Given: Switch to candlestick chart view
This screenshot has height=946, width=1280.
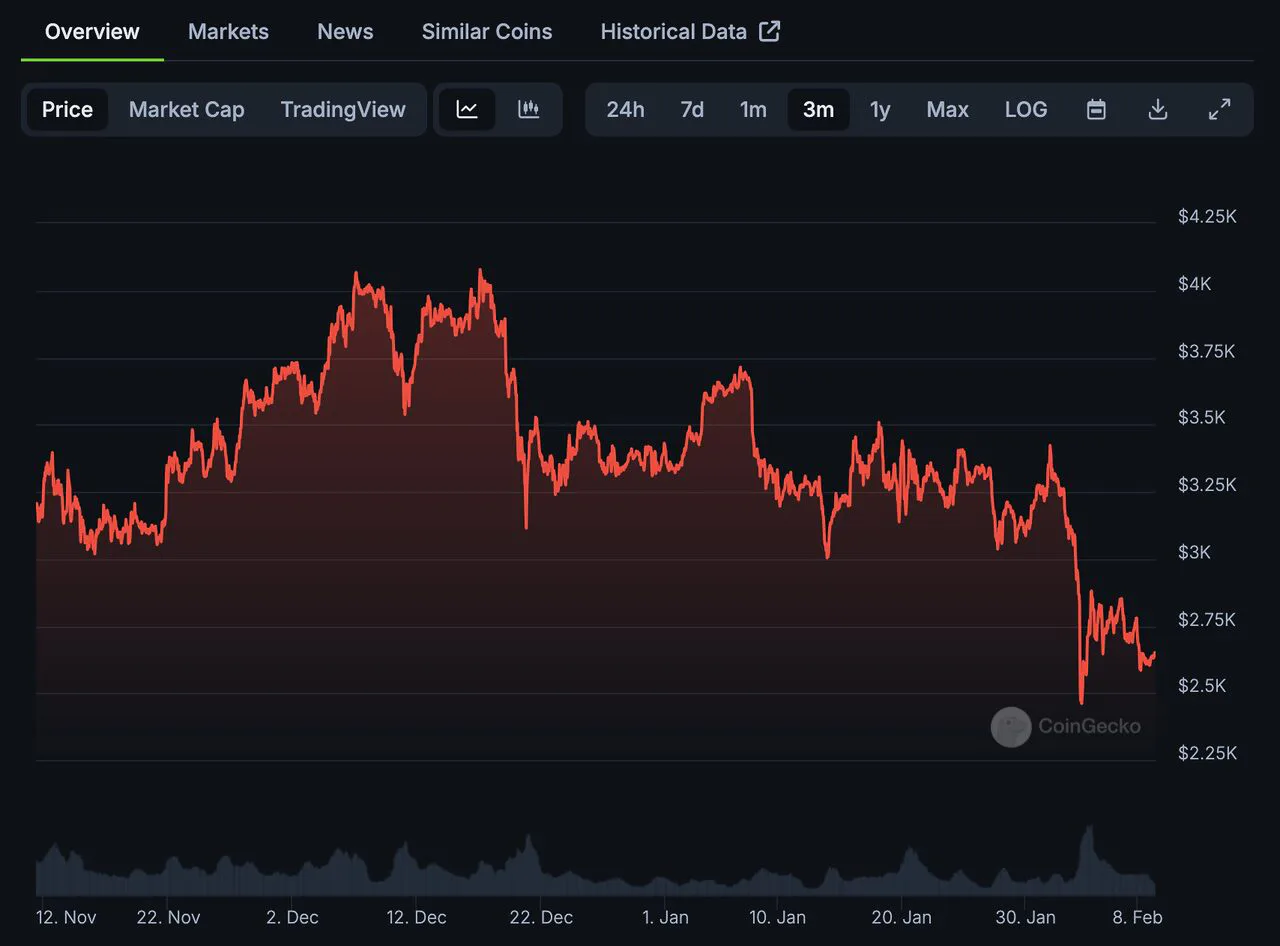Looking at the screenshot, I should [x=529, y=110].
